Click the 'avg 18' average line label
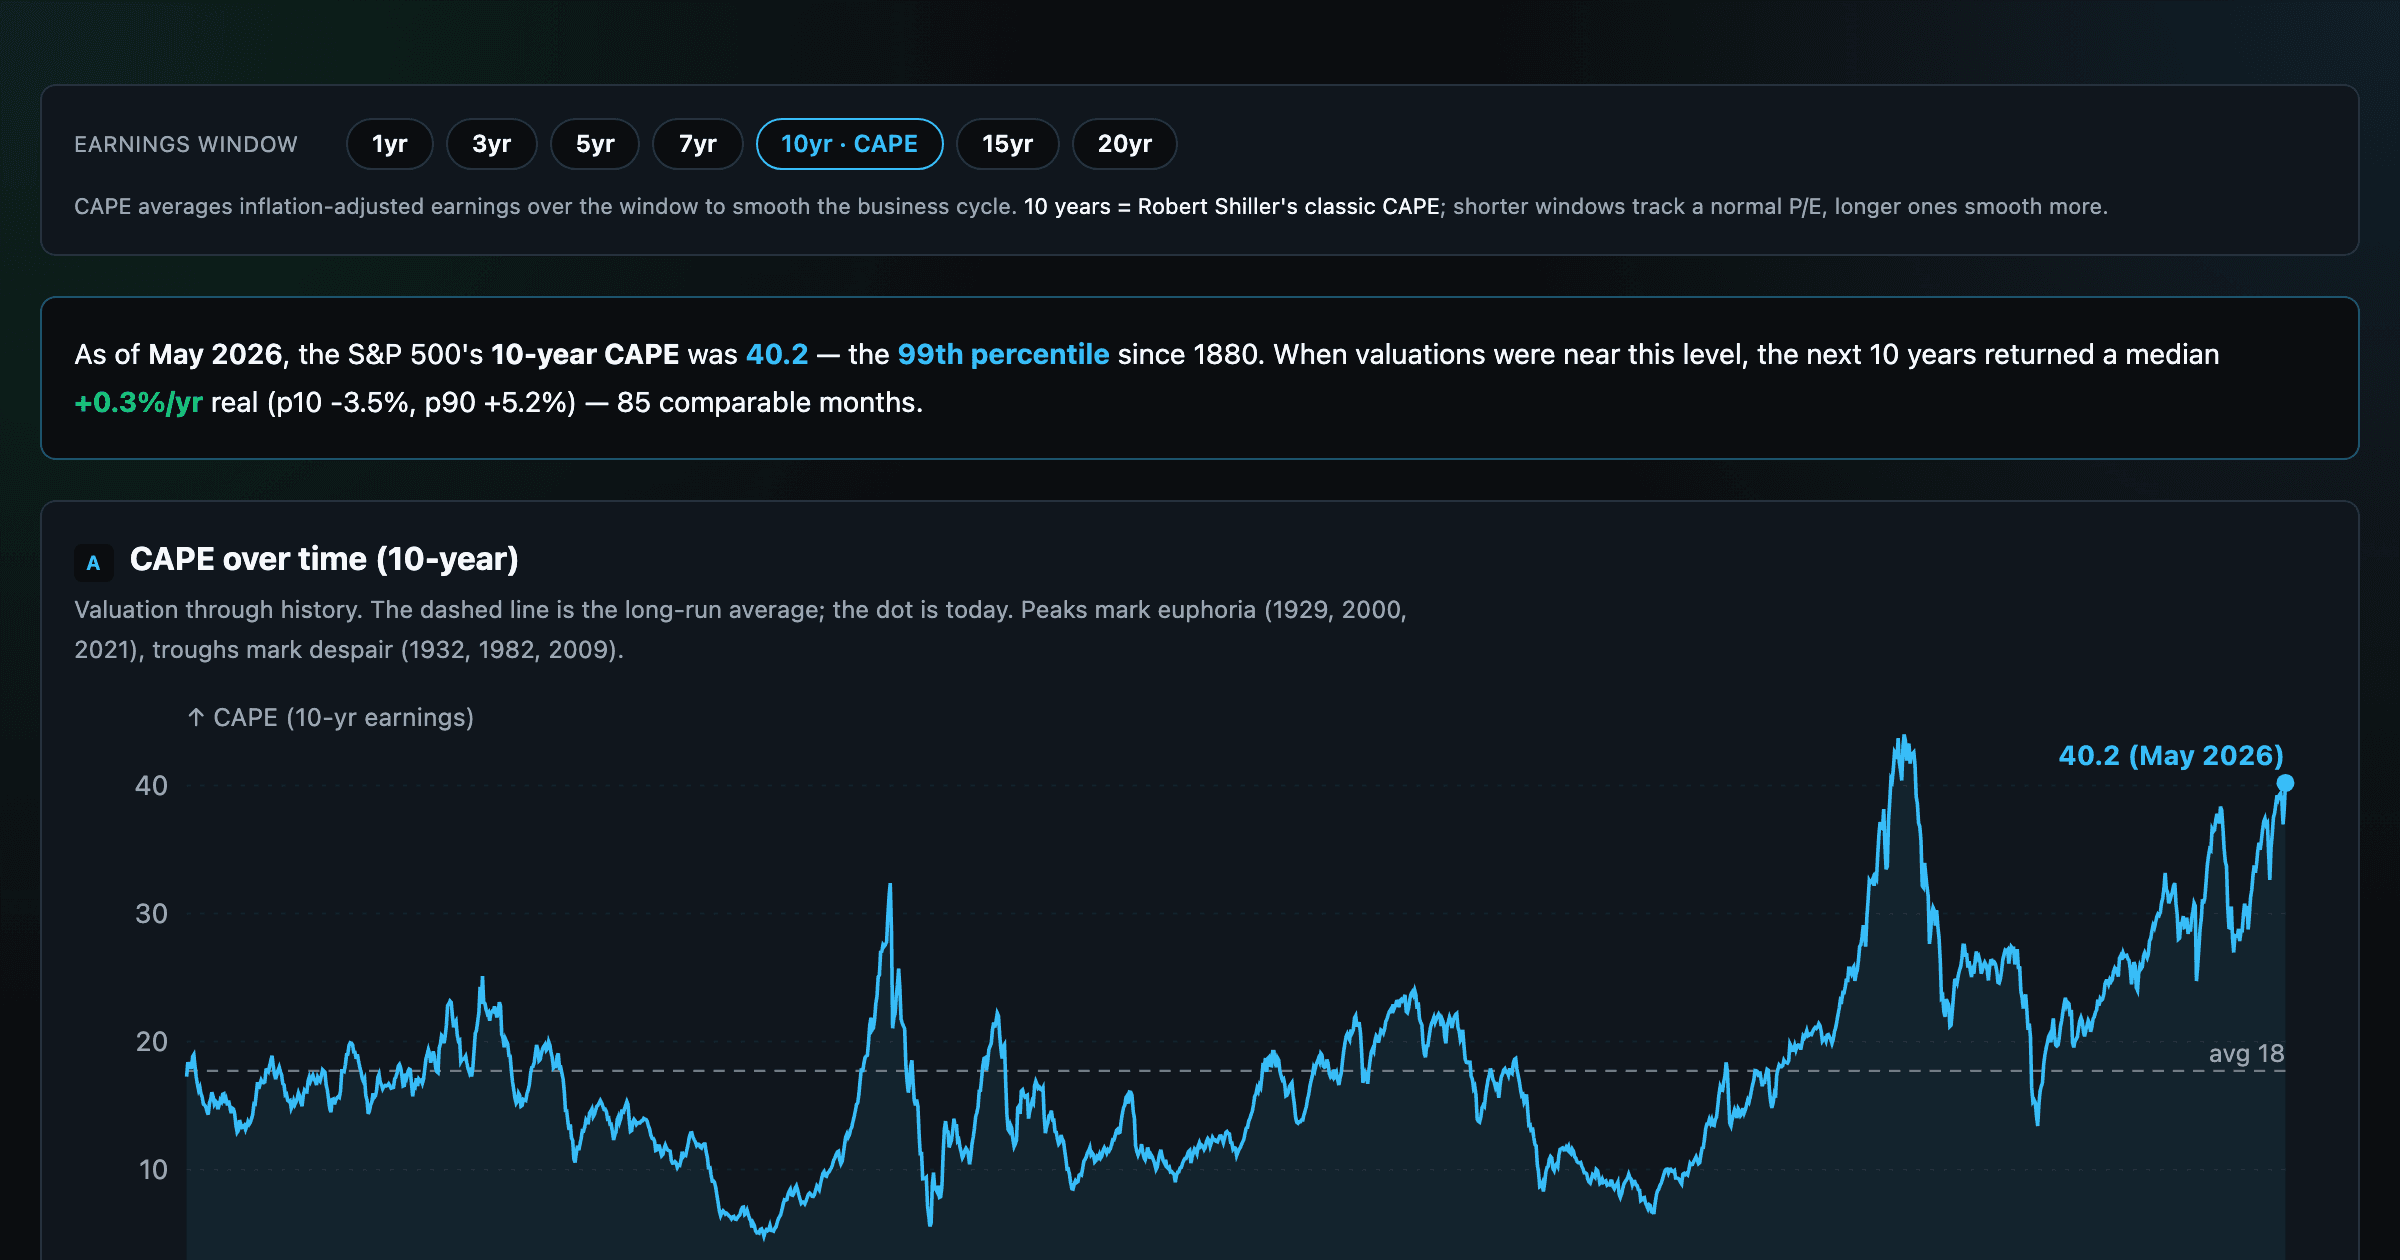 click(x=2246, y=1053)
